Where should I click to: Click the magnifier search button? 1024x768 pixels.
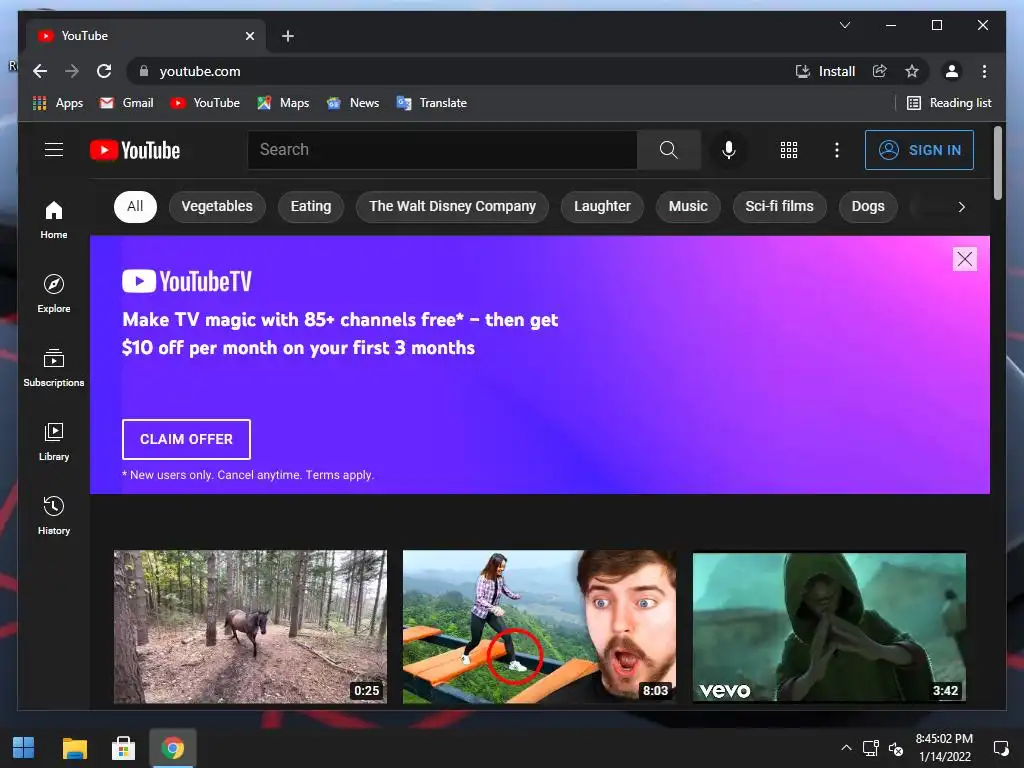point(668,150)
